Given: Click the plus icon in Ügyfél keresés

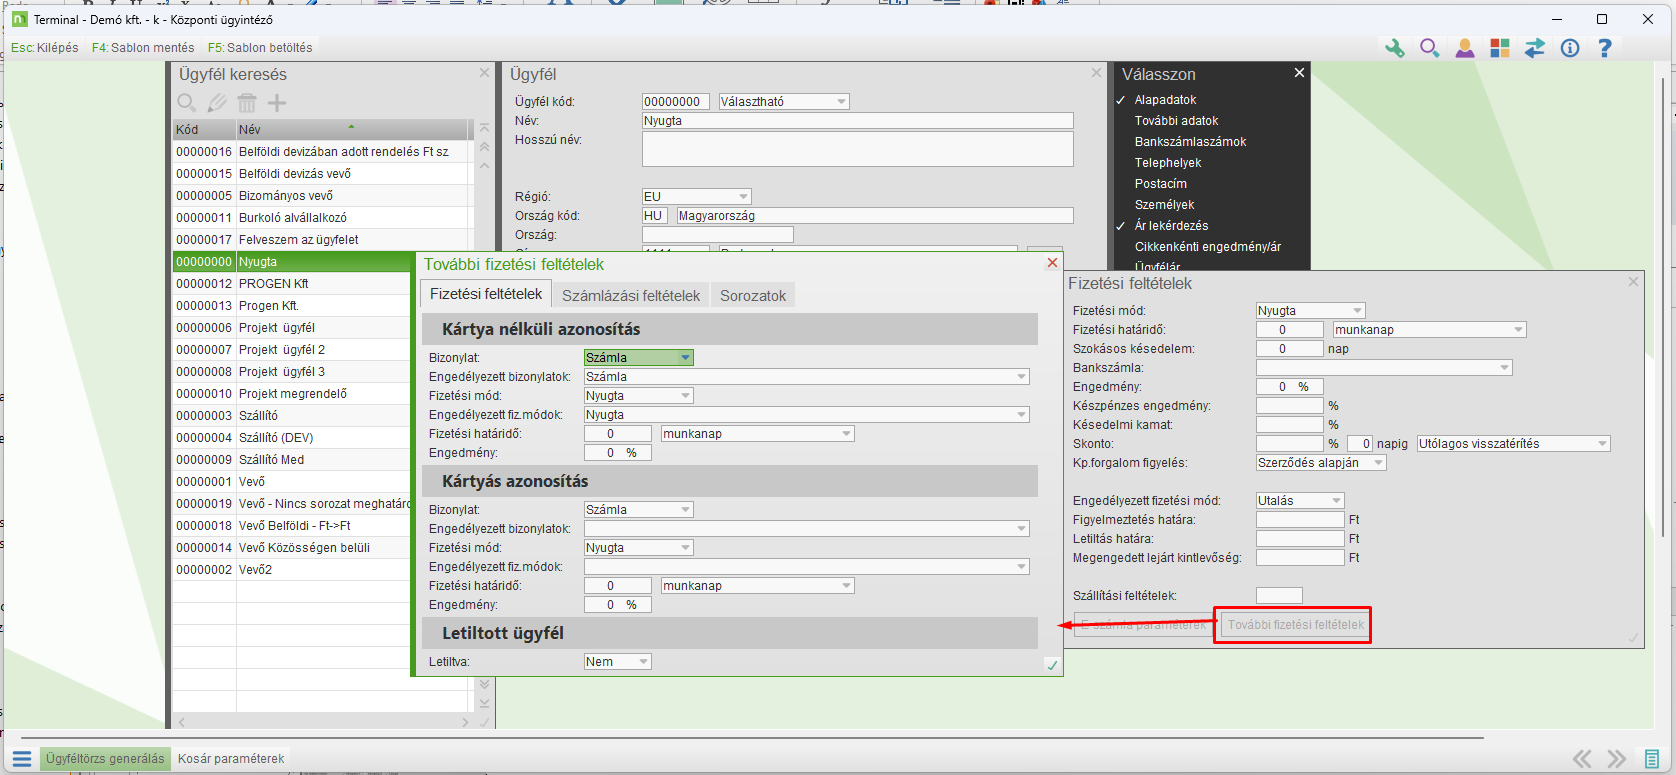Looking at the screenshot, I should click(x=277, y=103).
